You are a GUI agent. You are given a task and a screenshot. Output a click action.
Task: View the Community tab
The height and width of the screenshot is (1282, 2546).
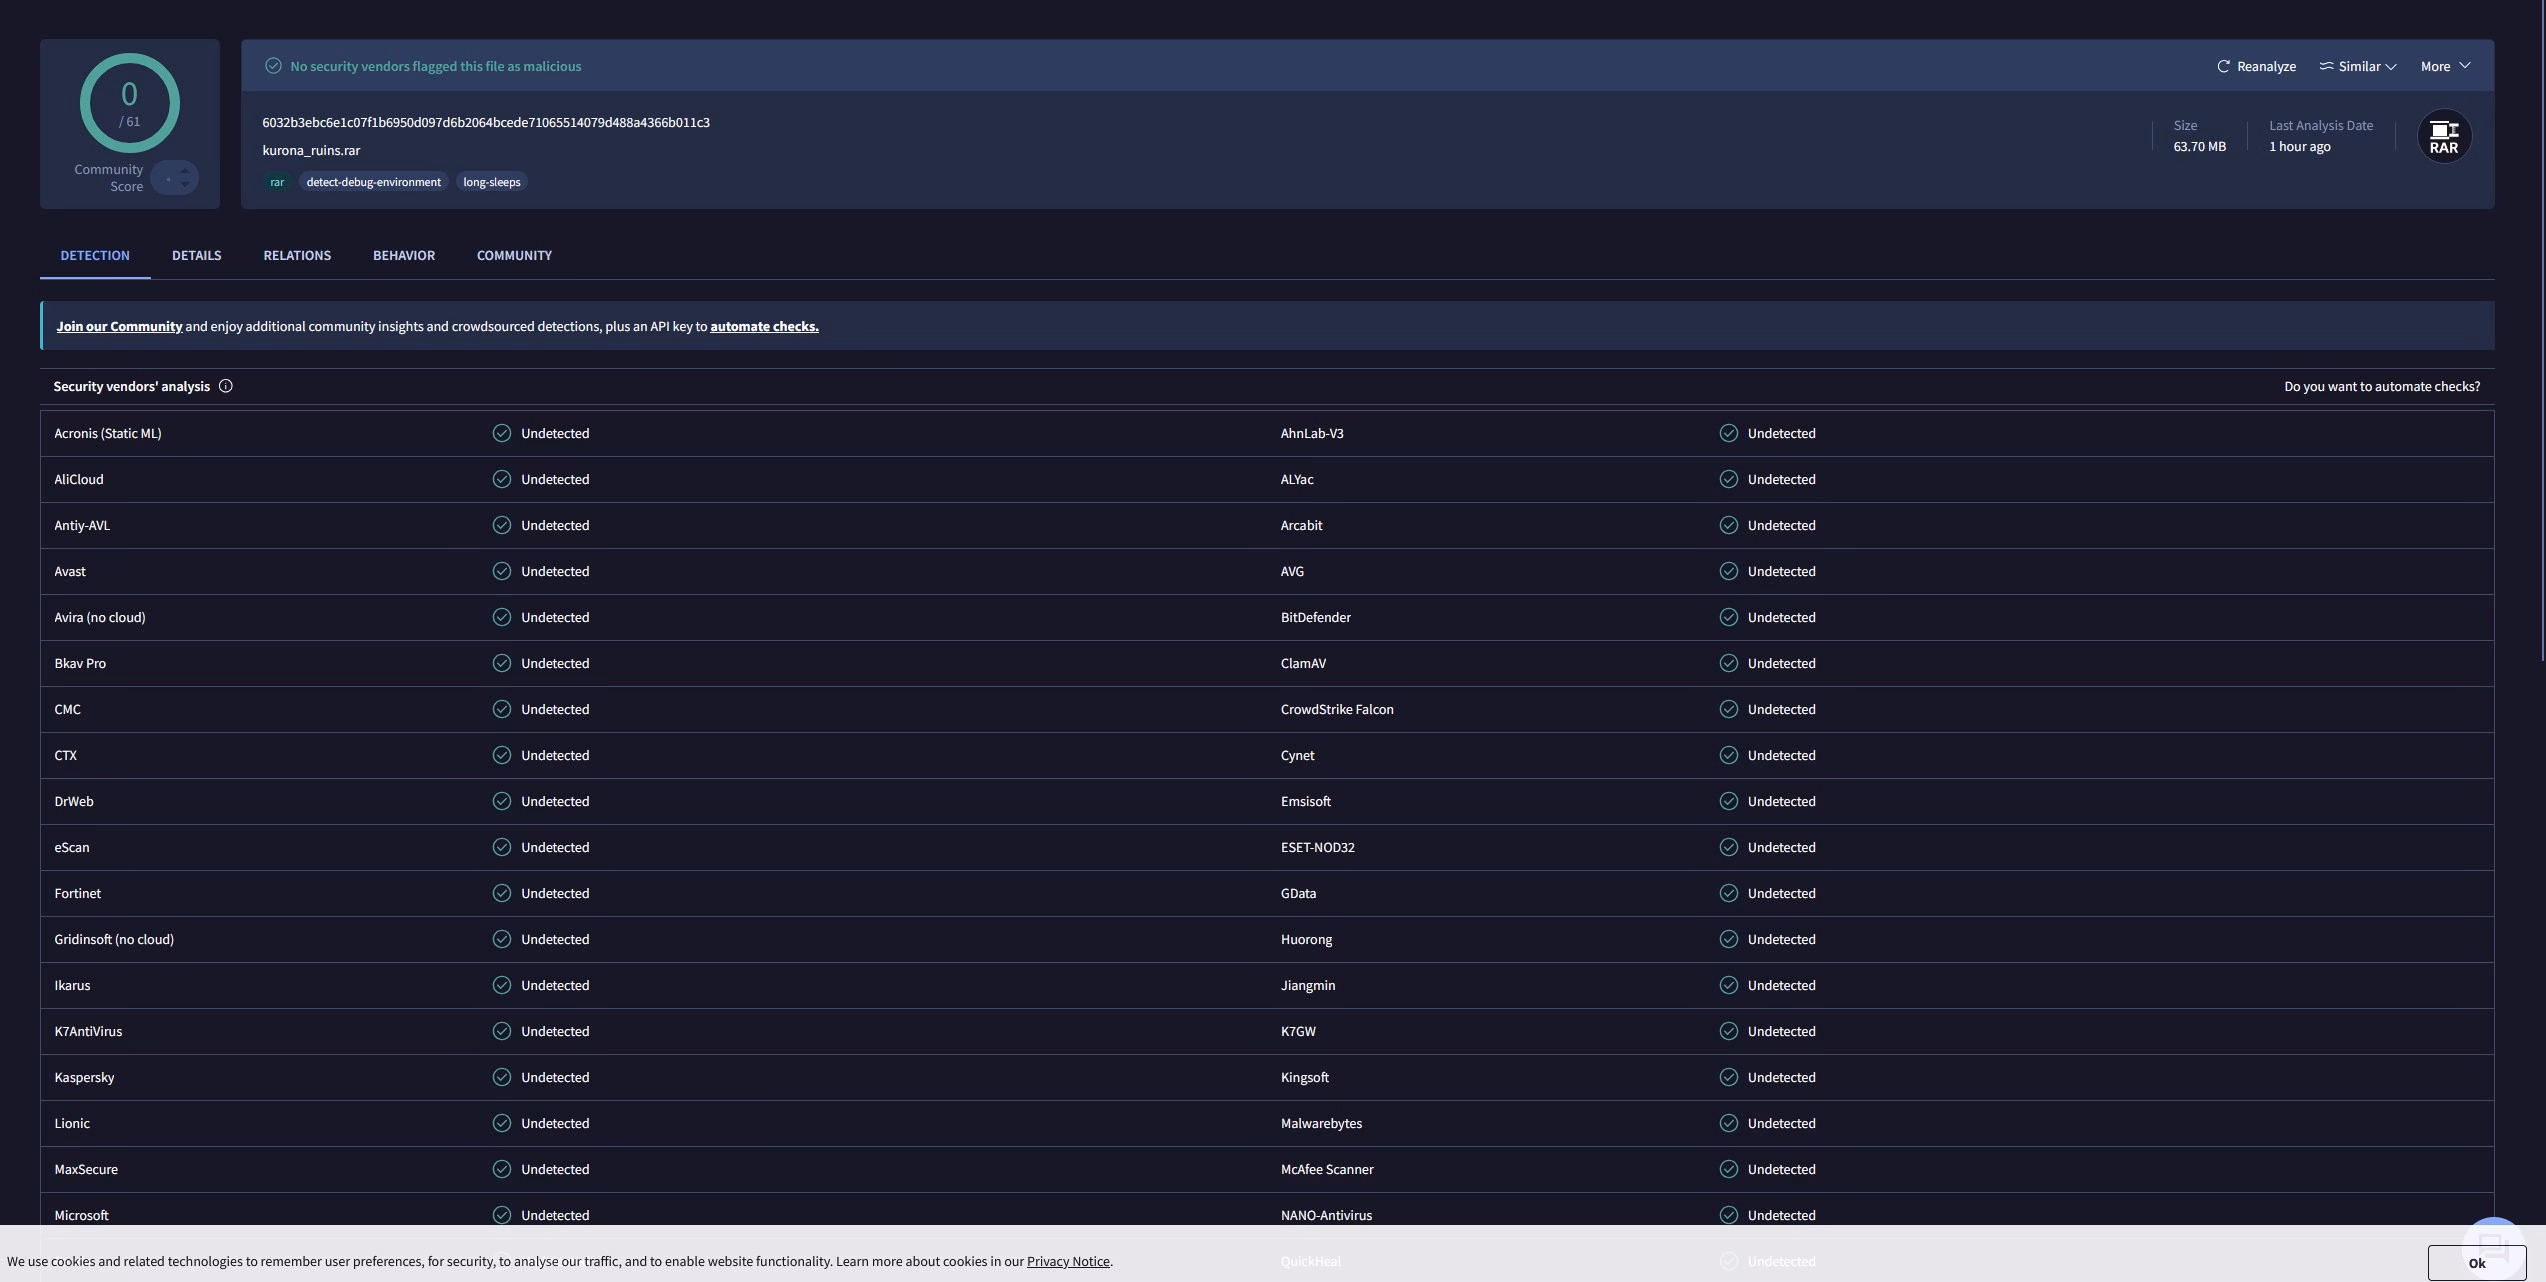point(514,255)
